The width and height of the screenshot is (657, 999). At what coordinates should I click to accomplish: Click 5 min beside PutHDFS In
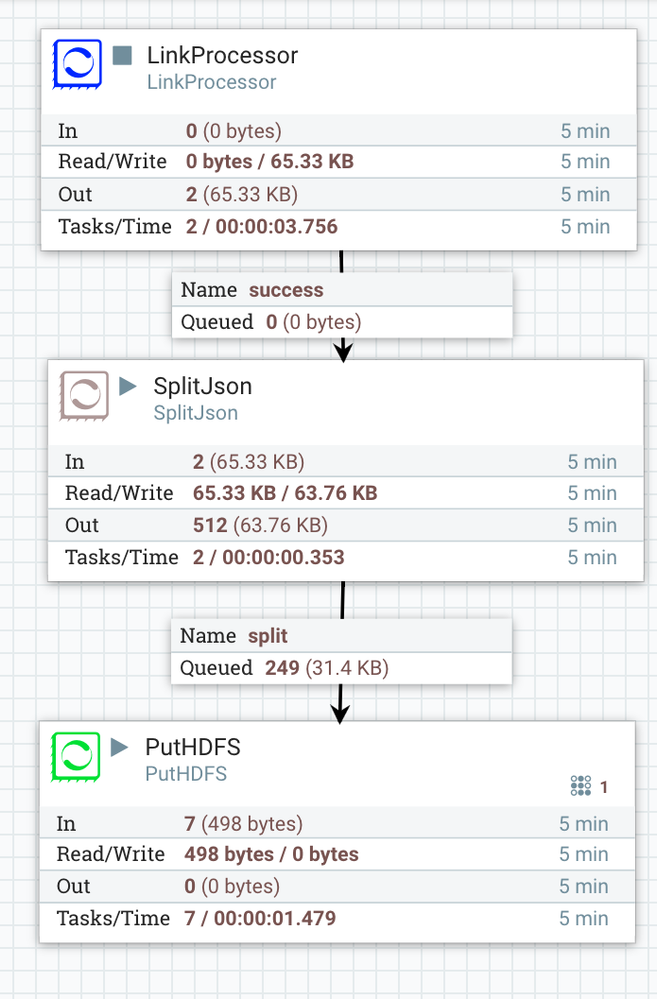[584, 824]
